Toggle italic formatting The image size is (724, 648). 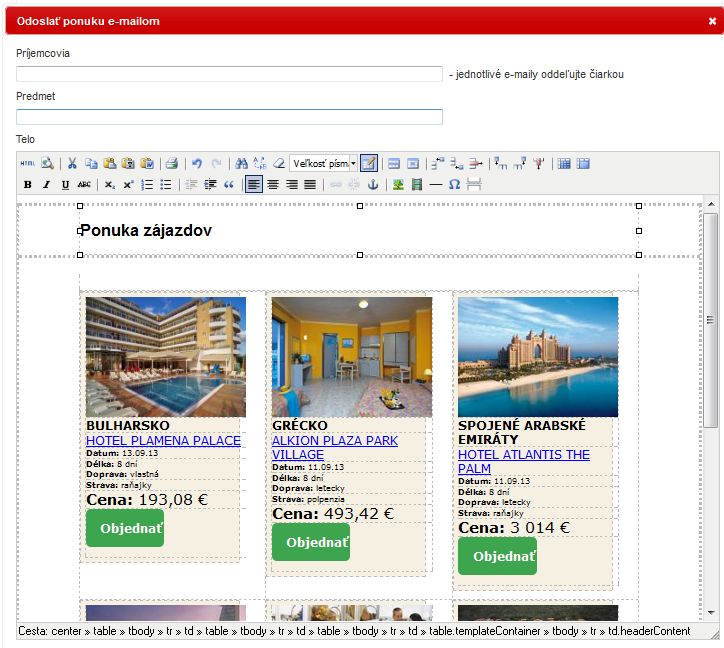coord(47,185)
